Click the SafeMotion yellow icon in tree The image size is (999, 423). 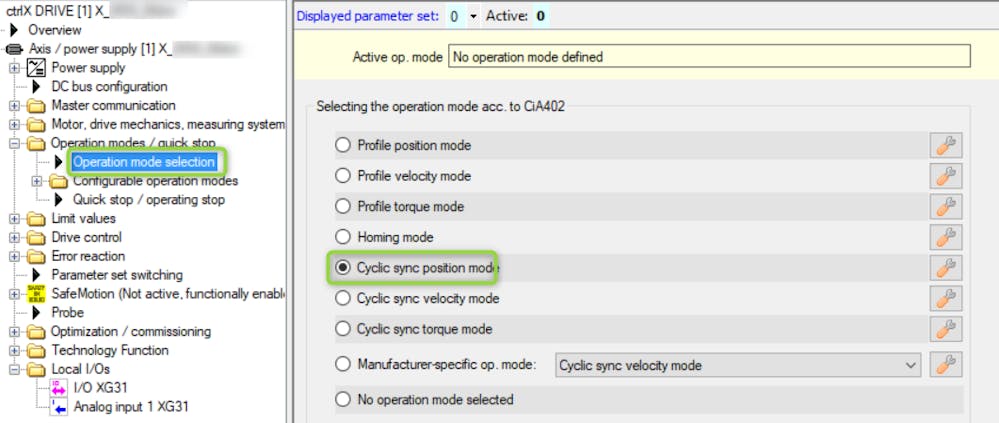[x=37, y=294]
